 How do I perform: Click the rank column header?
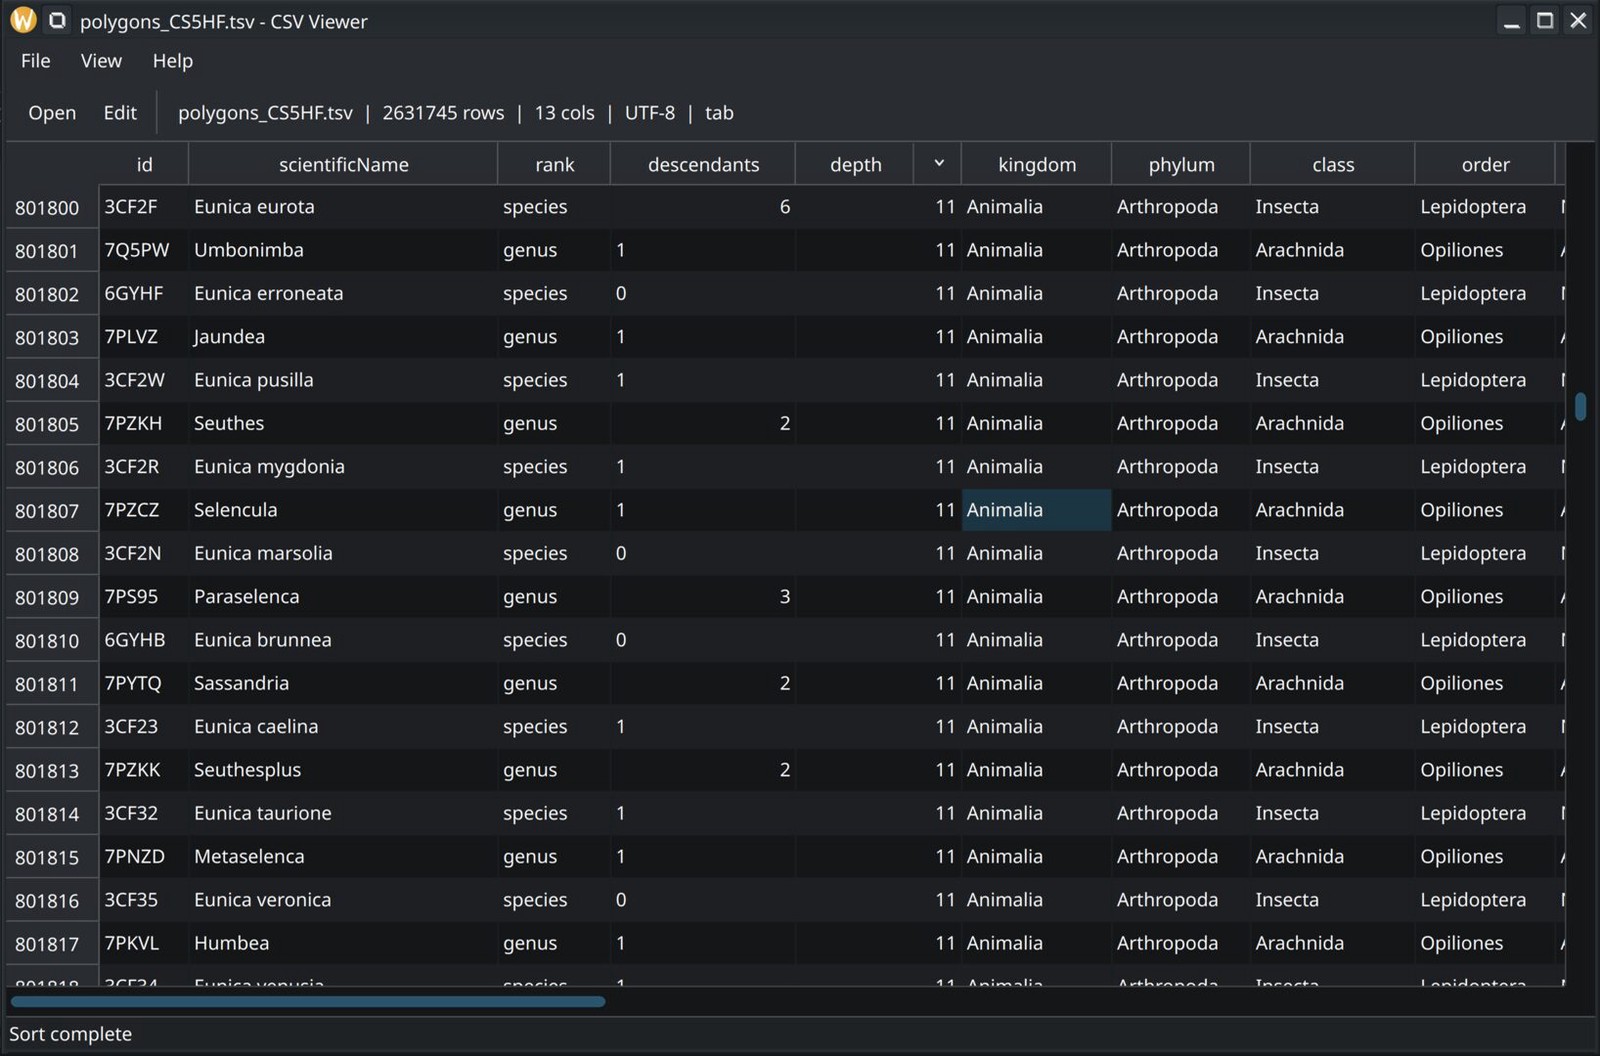pos(554,164)
